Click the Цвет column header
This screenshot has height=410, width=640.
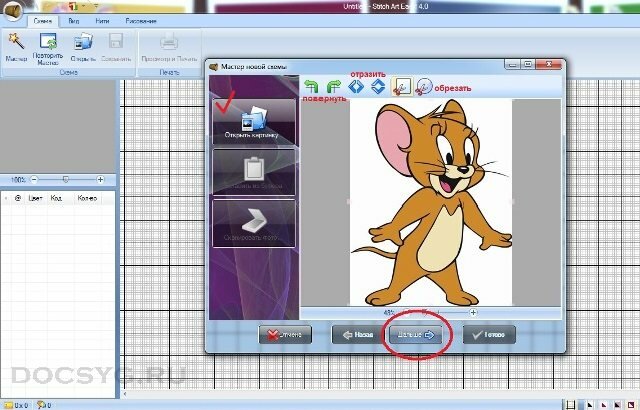(35, 198)
